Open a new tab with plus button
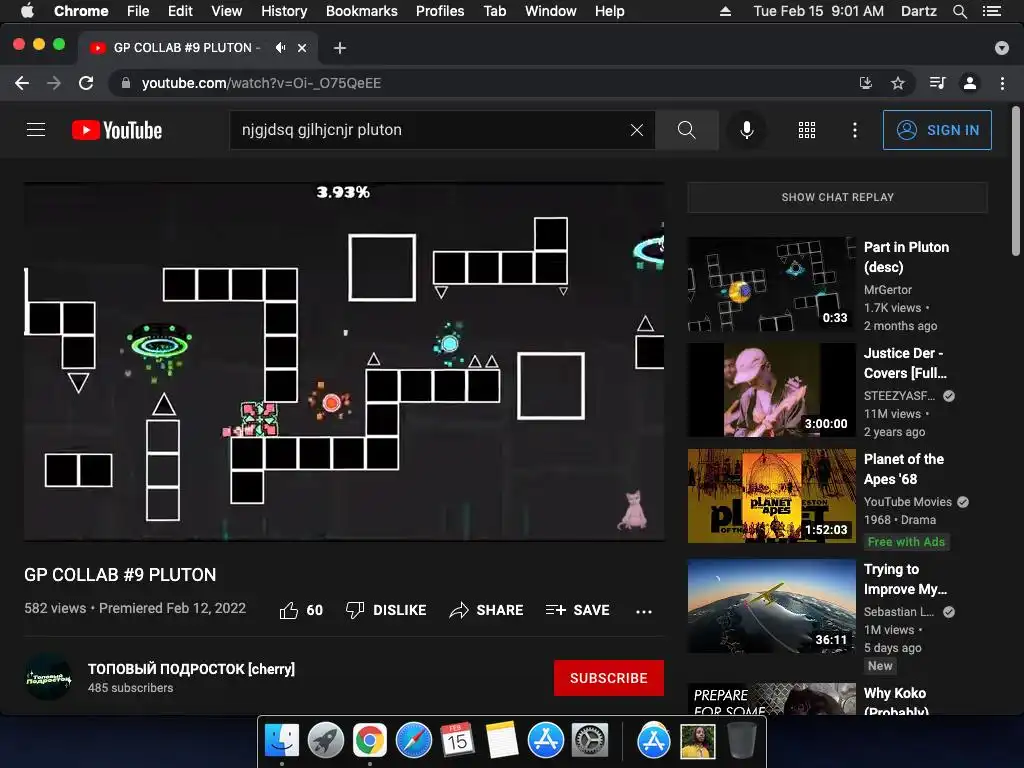The height and width of the screenshot is (768, 1024). [x=340, y=48]
